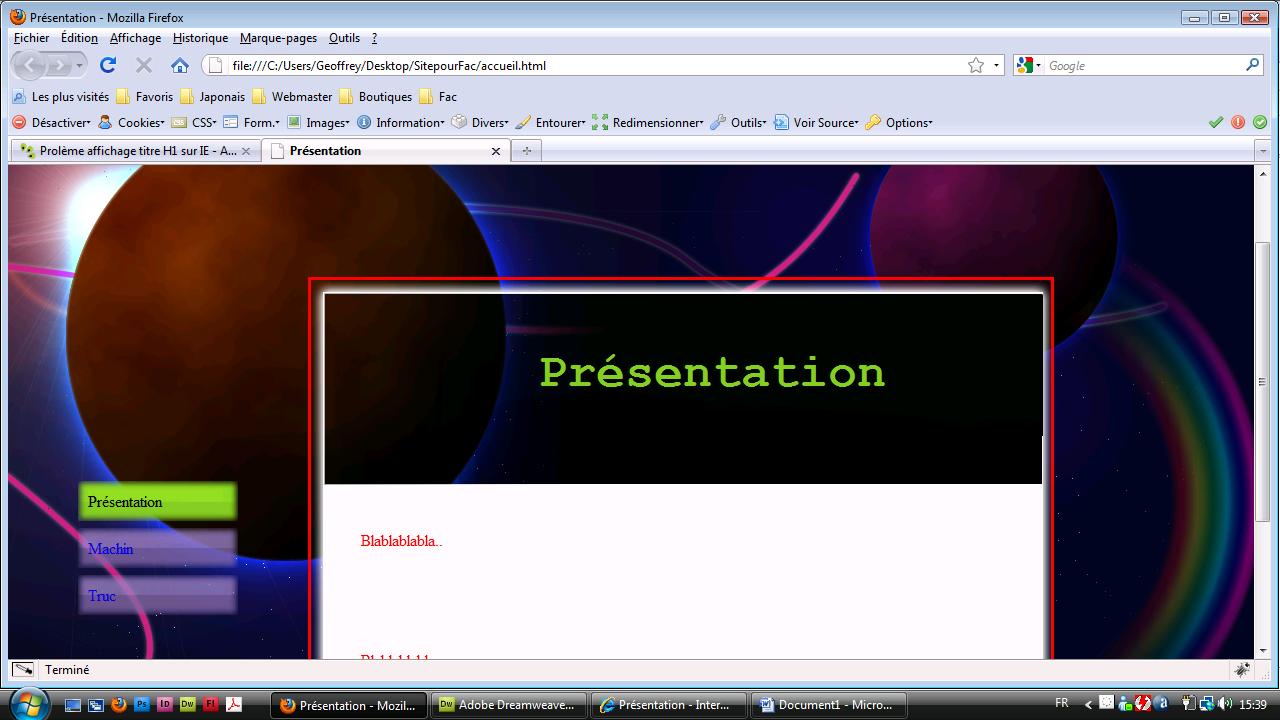The height and width of the screenshot is (720, 1280).
Task: Expand the Options developer toolbar menu
Action: click(x=899, y=123)
